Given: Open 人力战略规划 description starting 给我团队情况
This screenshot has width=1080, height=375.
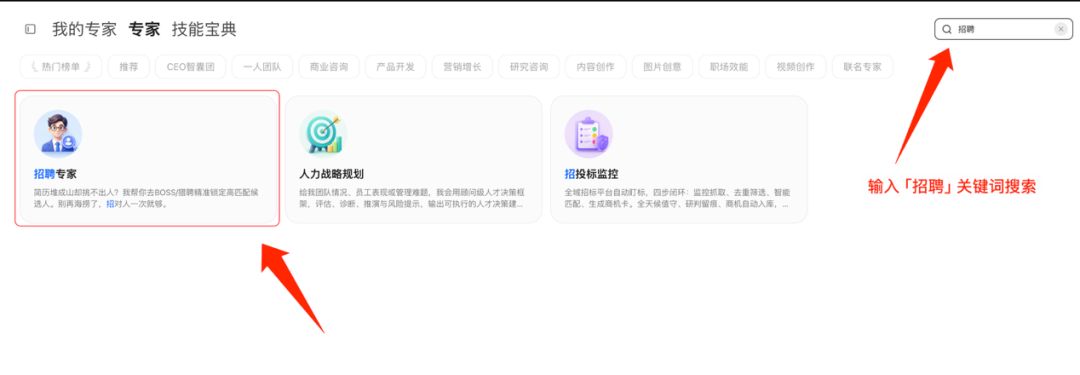Looking at the screenshot, I should tap(412, 198).
